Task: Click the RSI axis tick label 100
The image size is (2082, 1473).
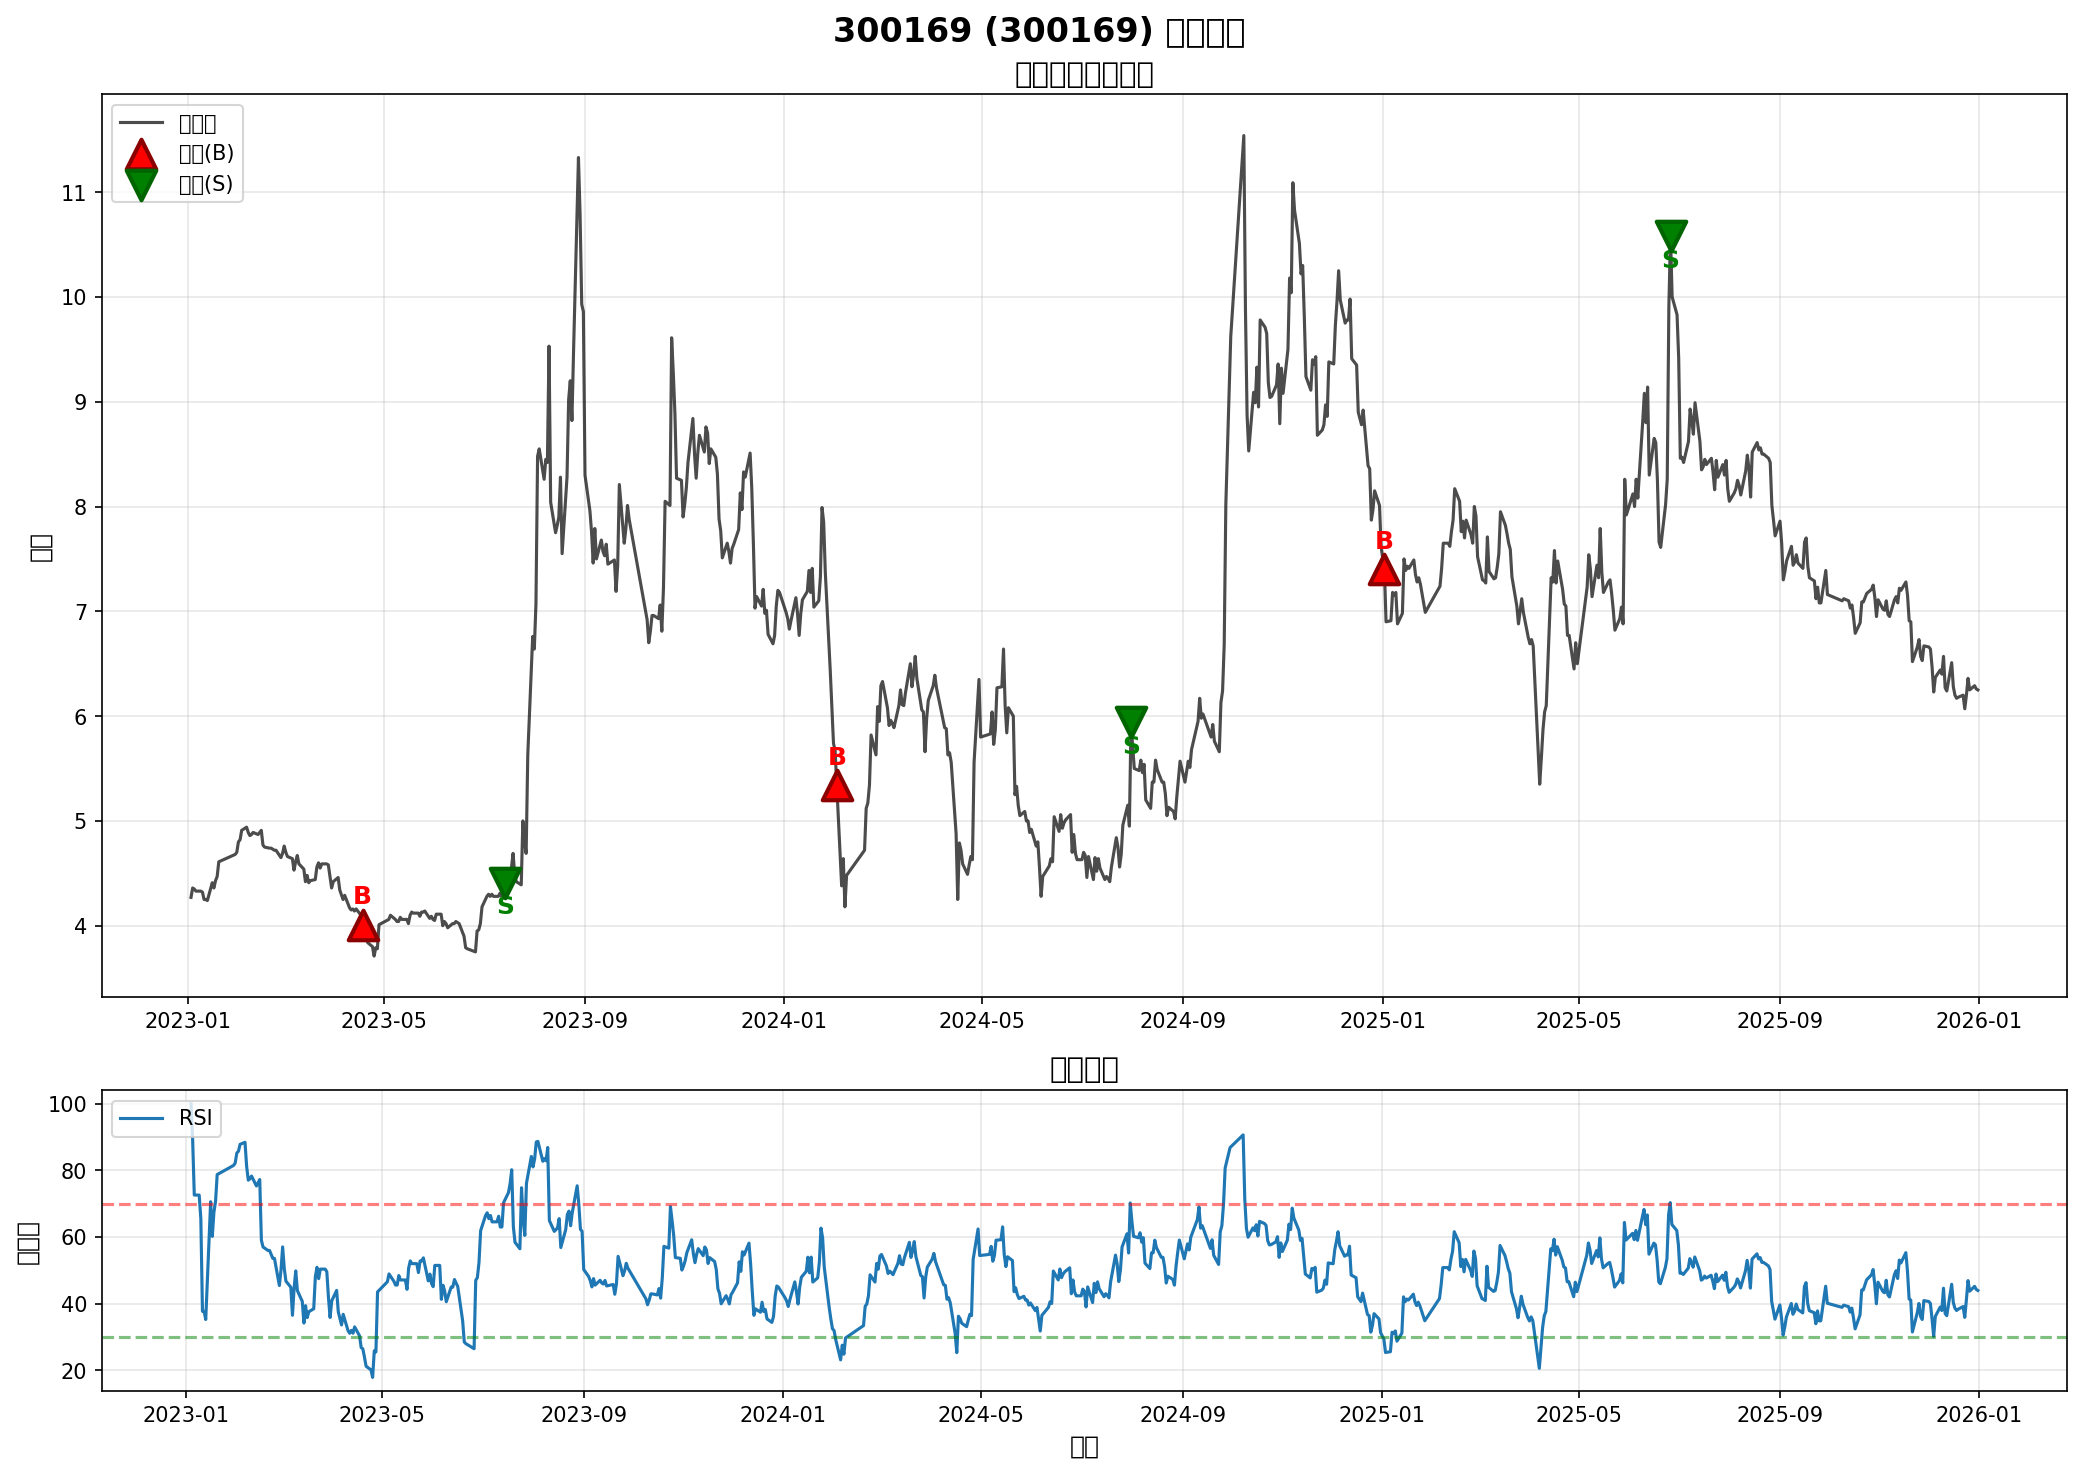Action: (68, 1104)
